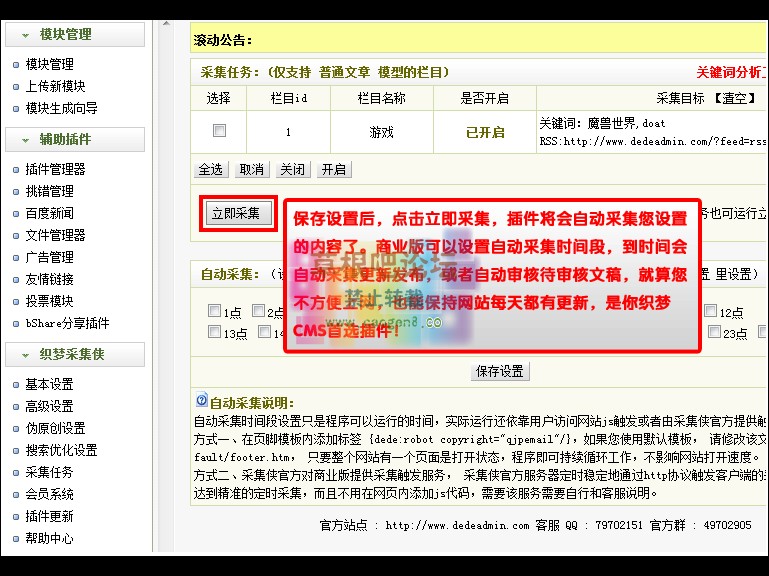This screenshot has height=576, width=769.
Task: Check the 13点 hour checkbox
Action: click(214, 332)
